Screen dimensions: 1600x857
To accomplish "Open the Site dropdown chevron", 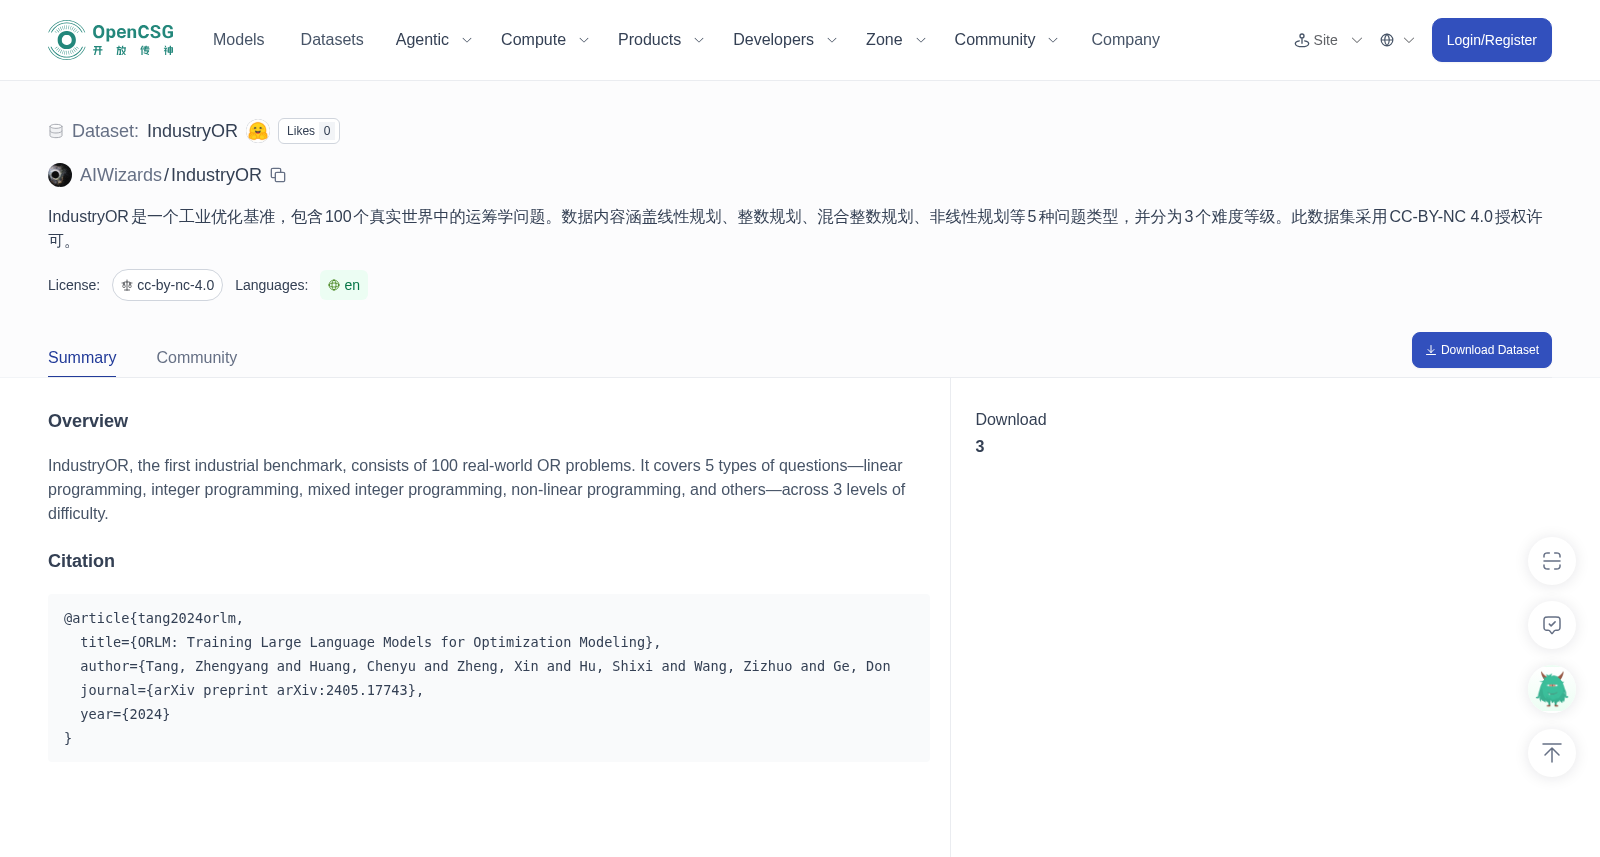I will tap(1357, 40).
